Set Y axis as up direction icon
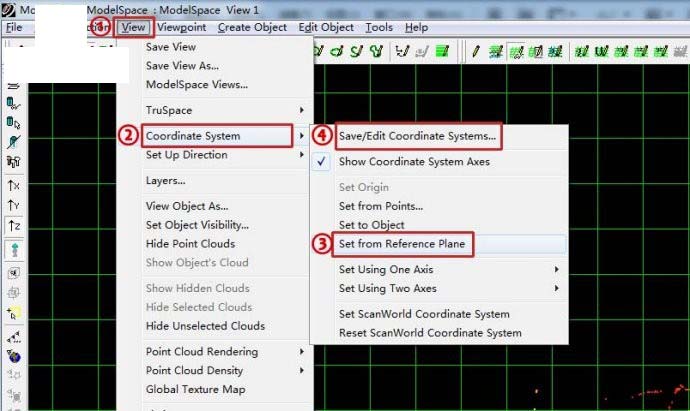Image resolution: width=690 pixels, height=411 pixels. pos(14,205)
